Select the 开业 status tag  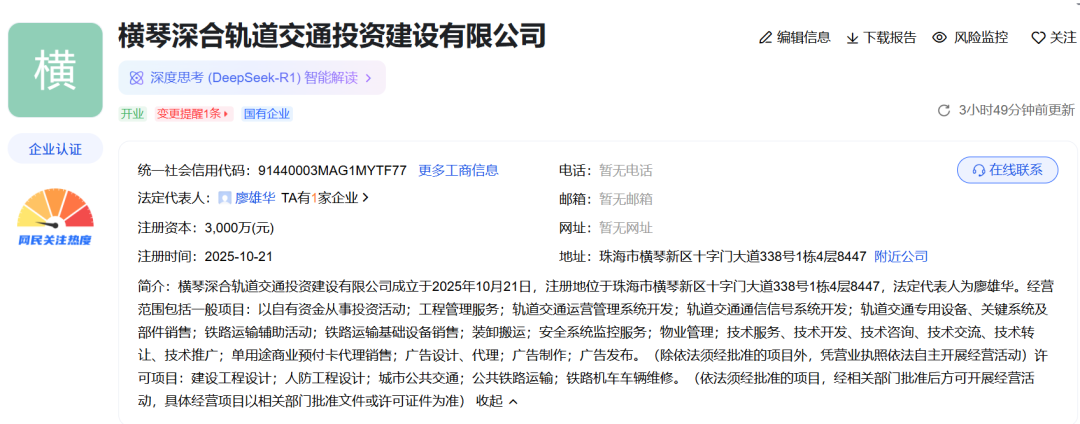pyautogui.click(x=132, y=114)
